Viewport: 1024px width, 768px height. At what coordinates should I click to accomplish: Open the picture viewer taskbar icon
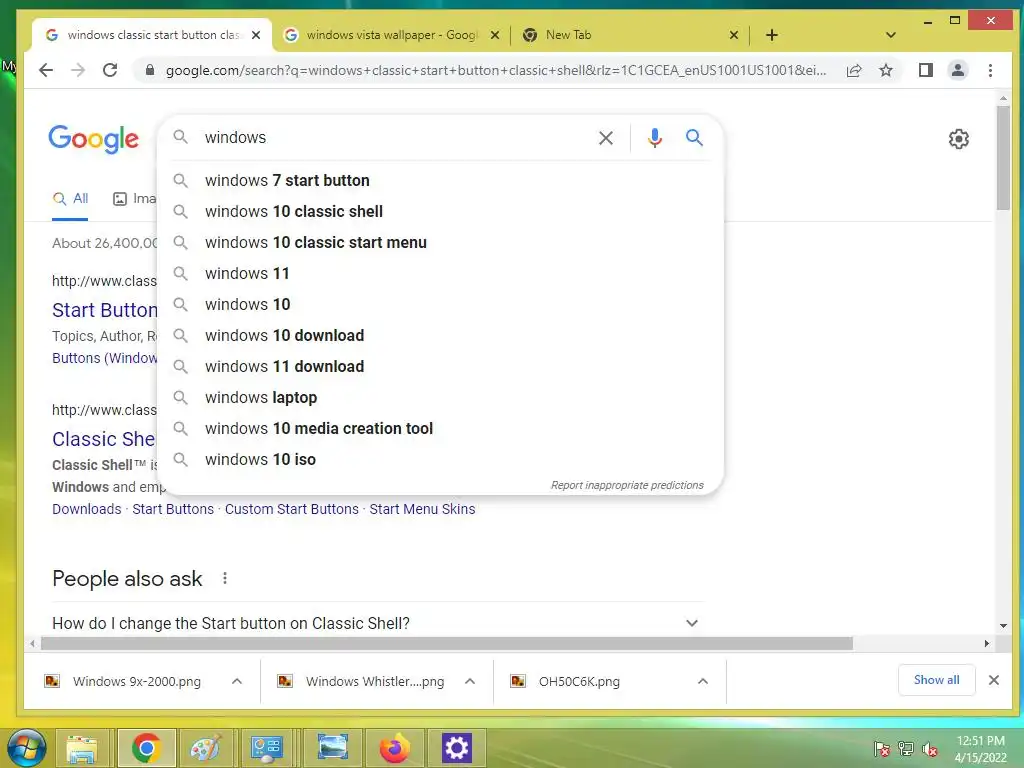(x=332, y=748)
